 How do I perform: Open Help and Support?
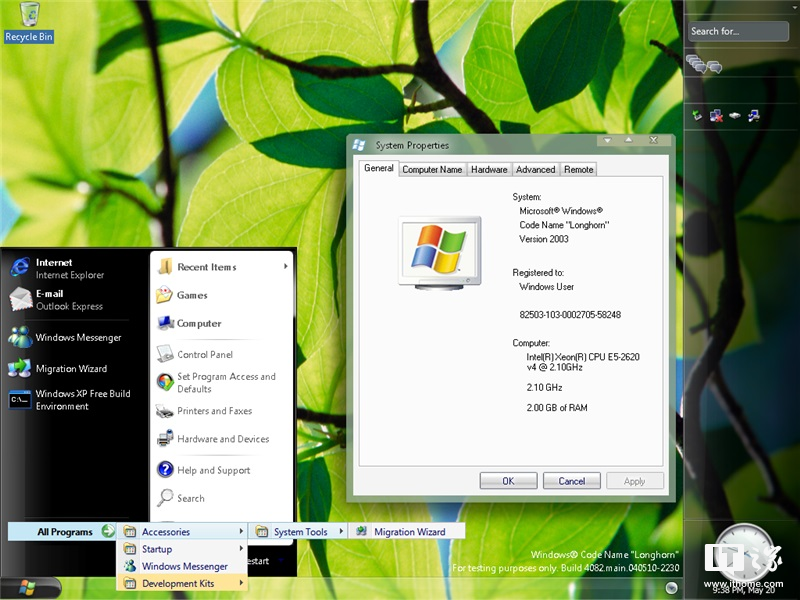point(204,470)
